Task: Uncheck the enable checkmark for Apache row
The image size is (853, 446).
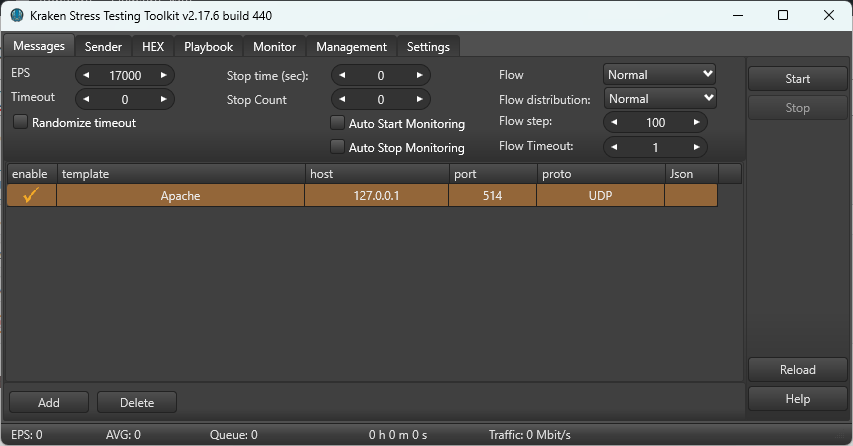Action: [31, 195]
